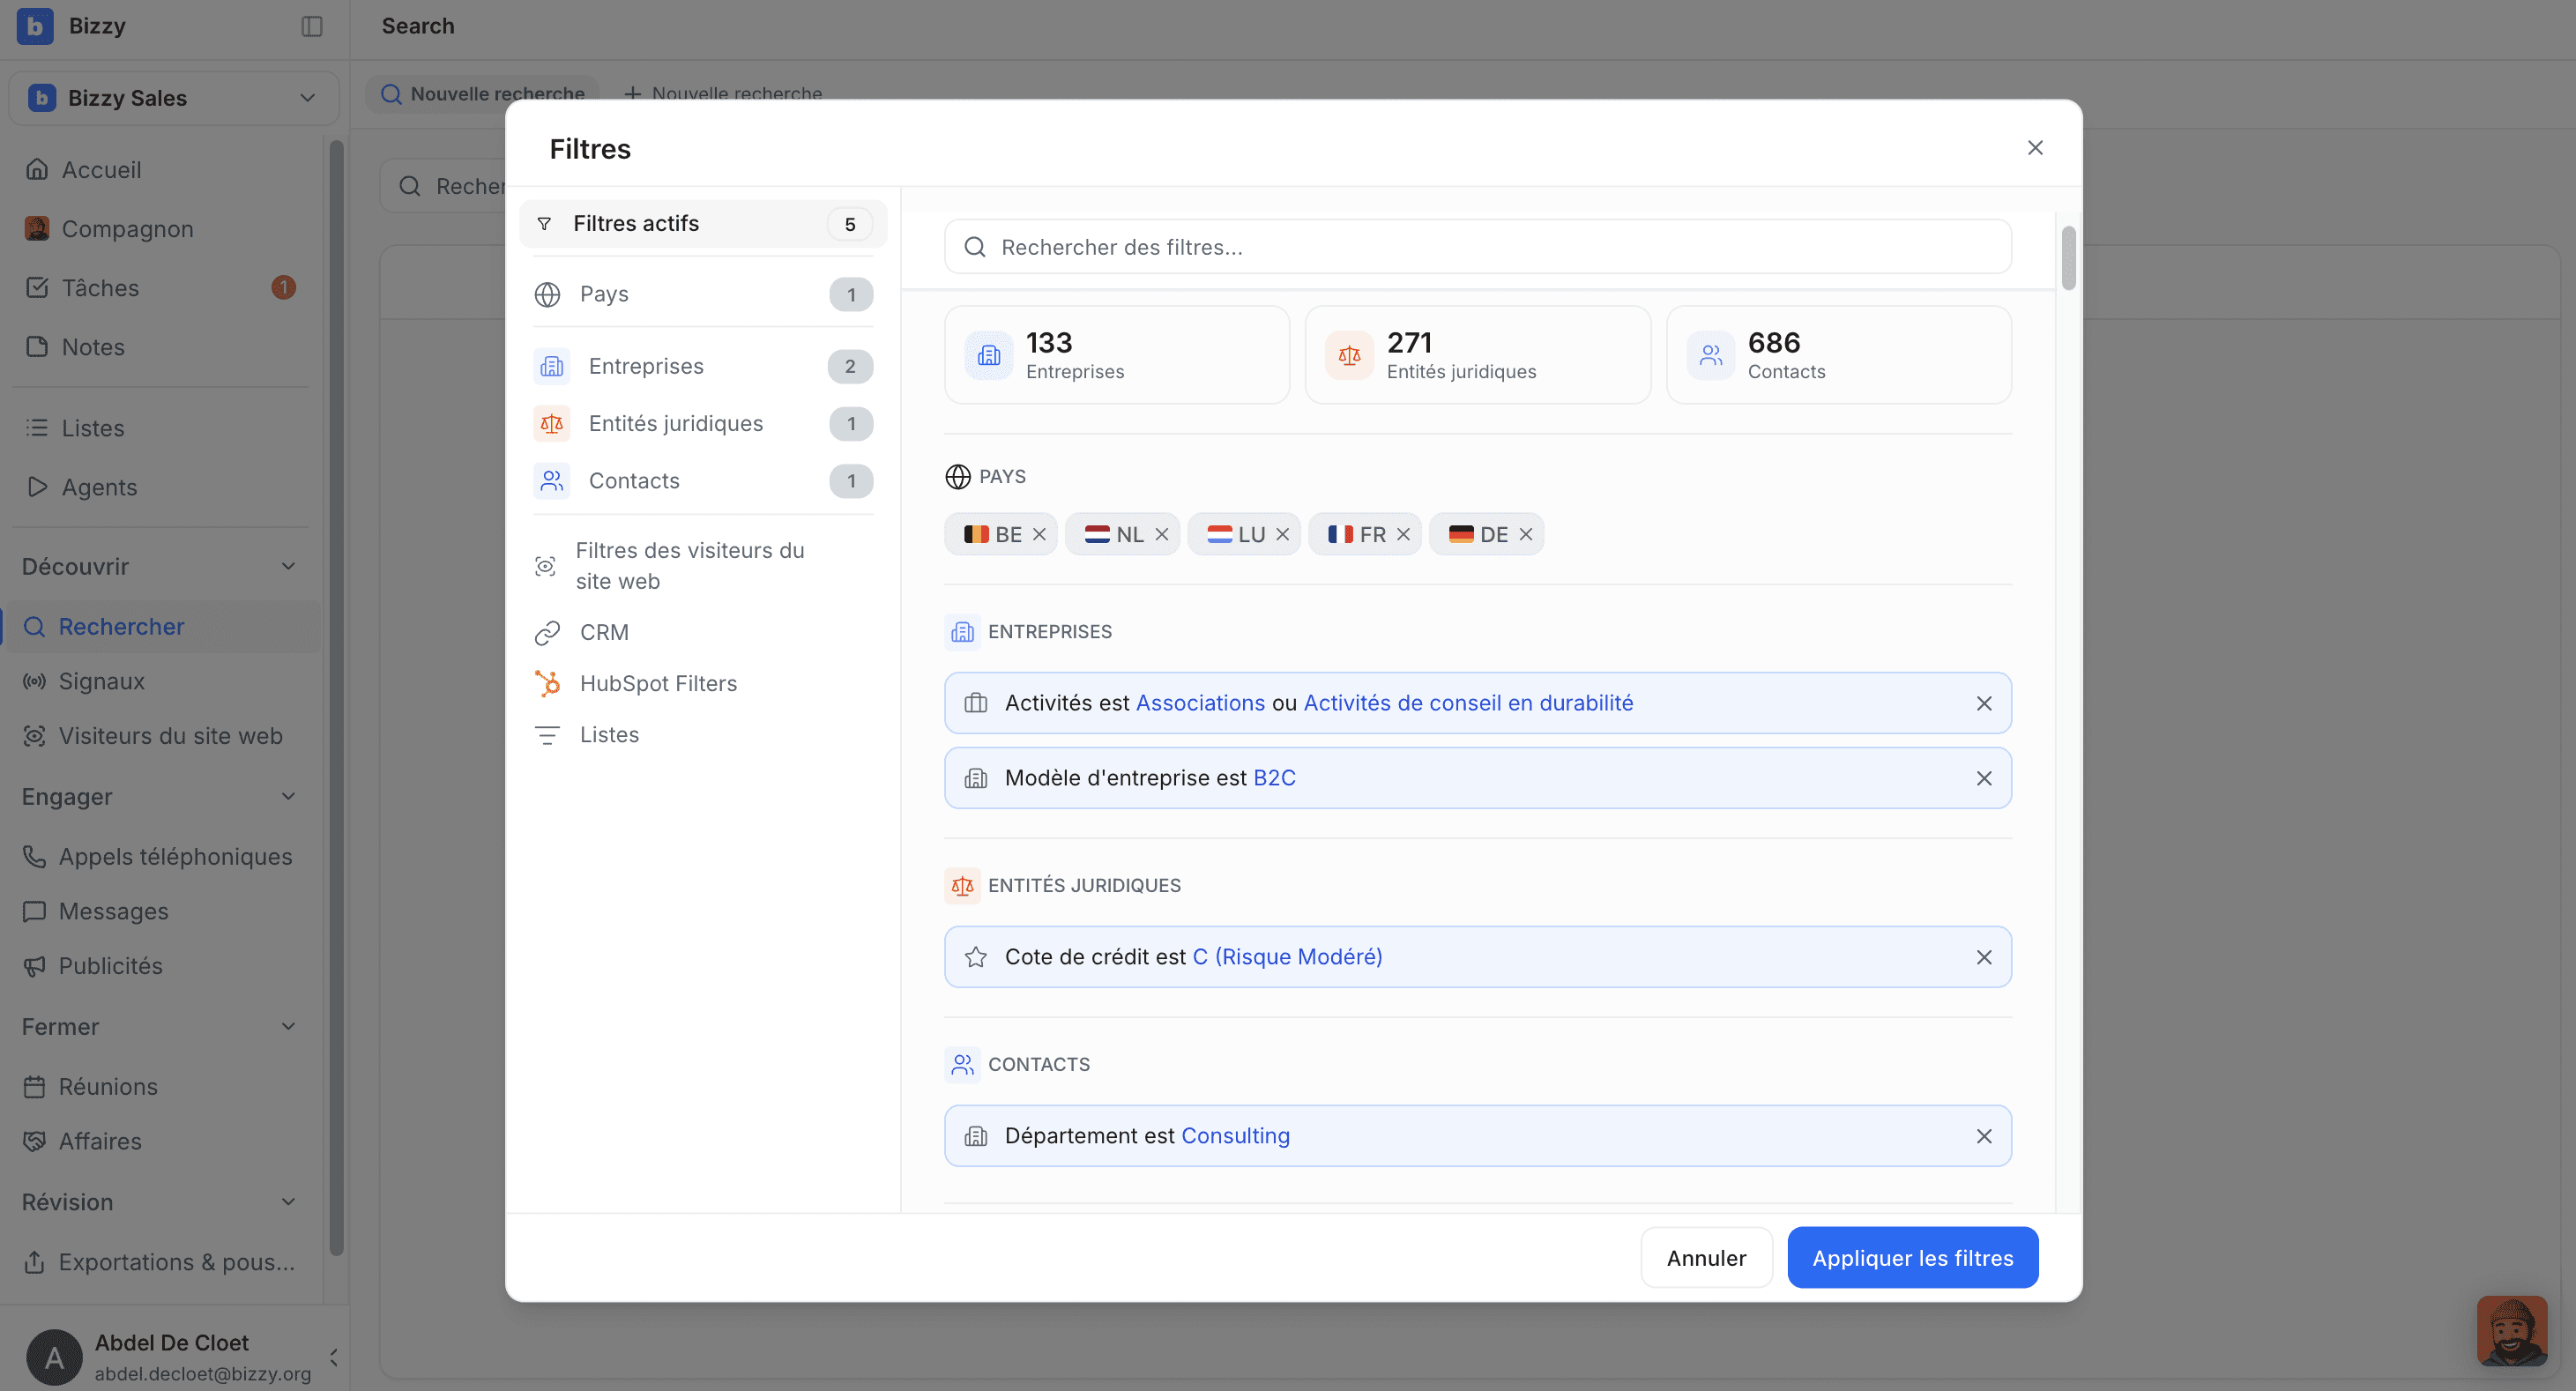Remove the Département filter
The image size is (2576, 1391).
click(1984, 1137)
